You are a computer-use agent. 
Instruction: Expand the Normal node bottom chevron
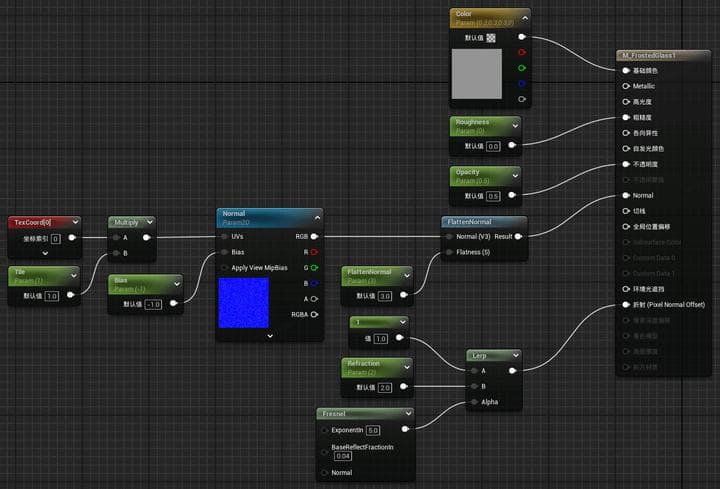270,336
